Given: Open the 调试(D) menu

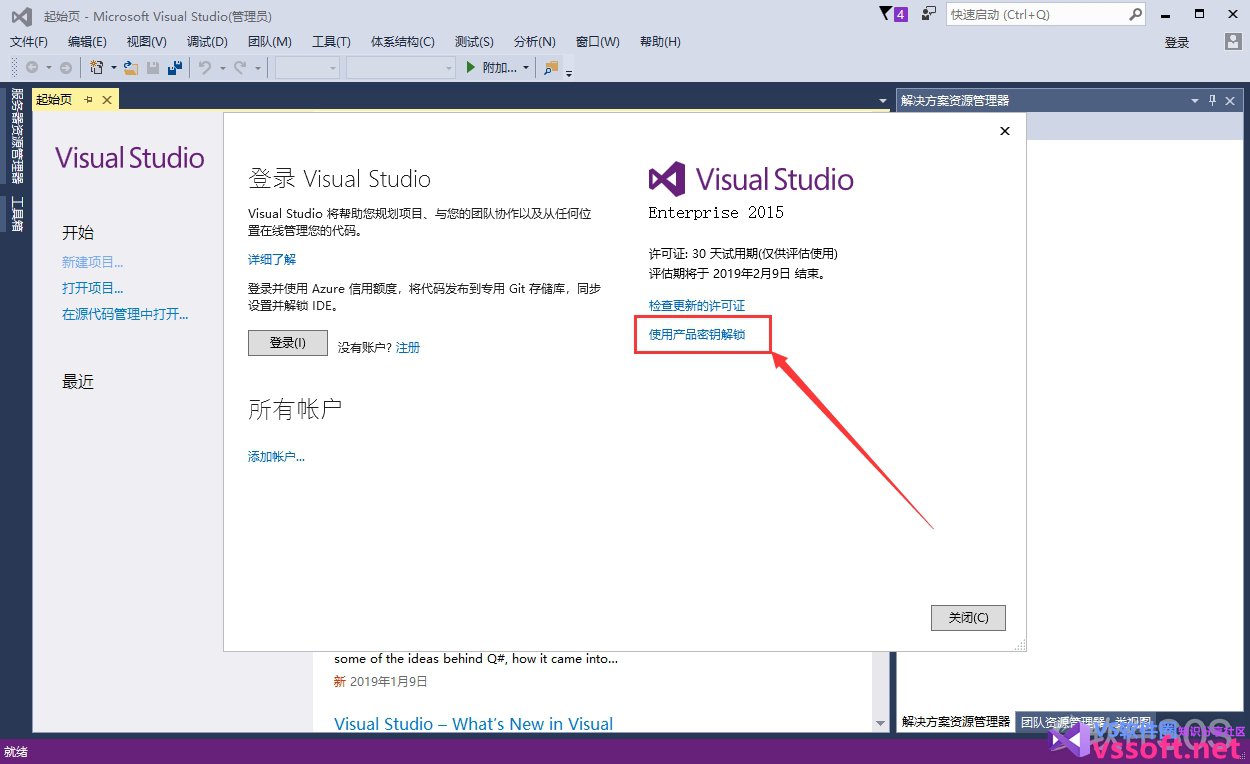Looking at the screenshot, I should click(207, 42).
